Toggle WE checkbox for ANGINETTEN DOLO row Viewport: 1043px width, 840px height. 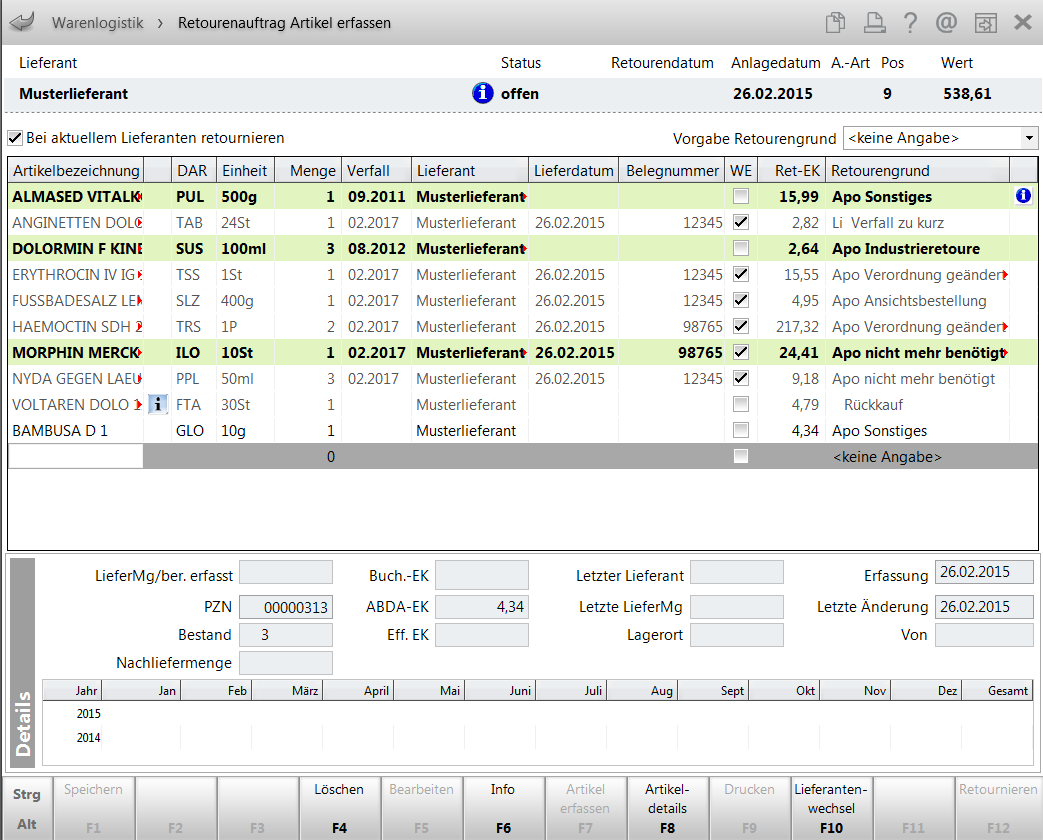coord(741,222)
